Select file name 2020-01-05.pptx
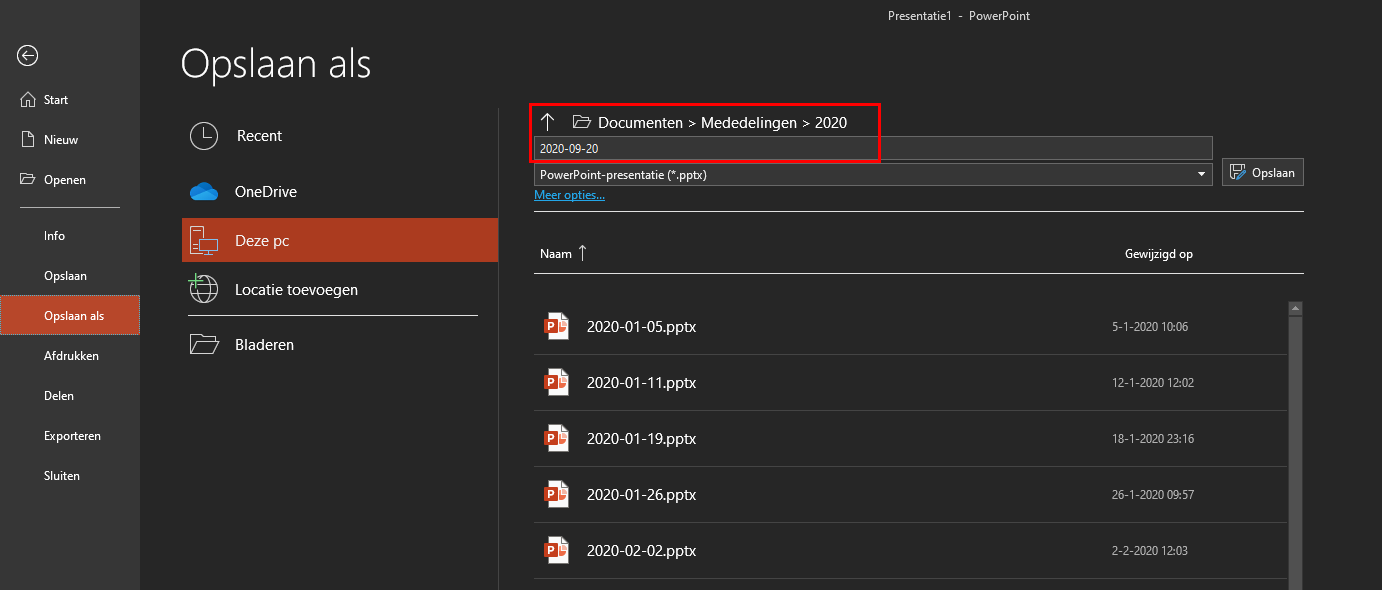 641,327
